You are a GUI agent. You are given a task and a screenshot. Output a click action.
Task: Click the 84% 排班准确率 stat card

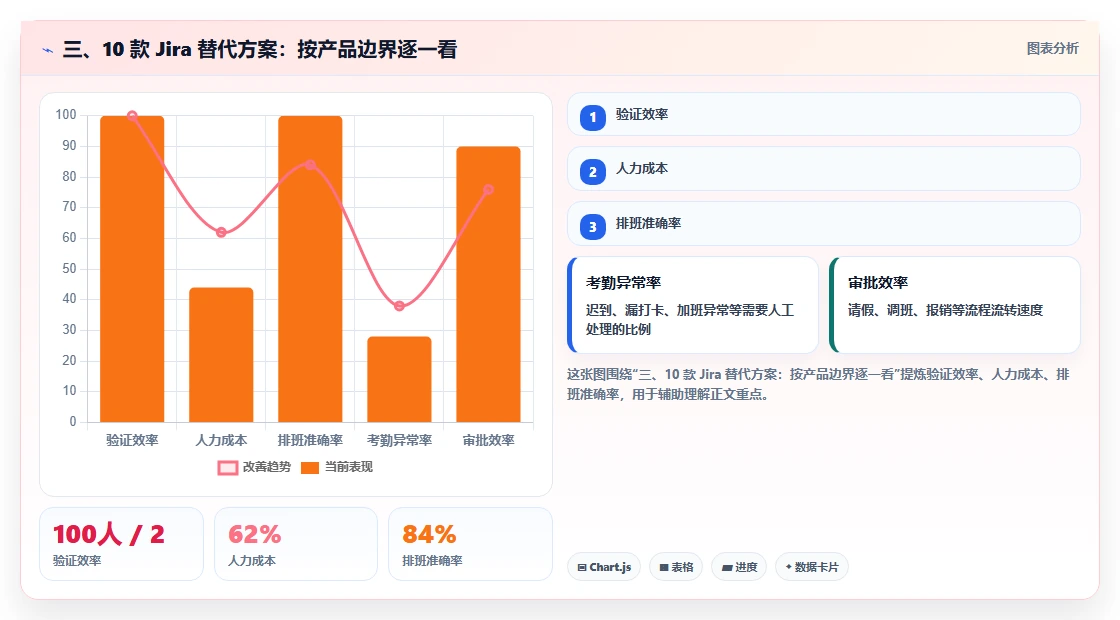point(470,544)
